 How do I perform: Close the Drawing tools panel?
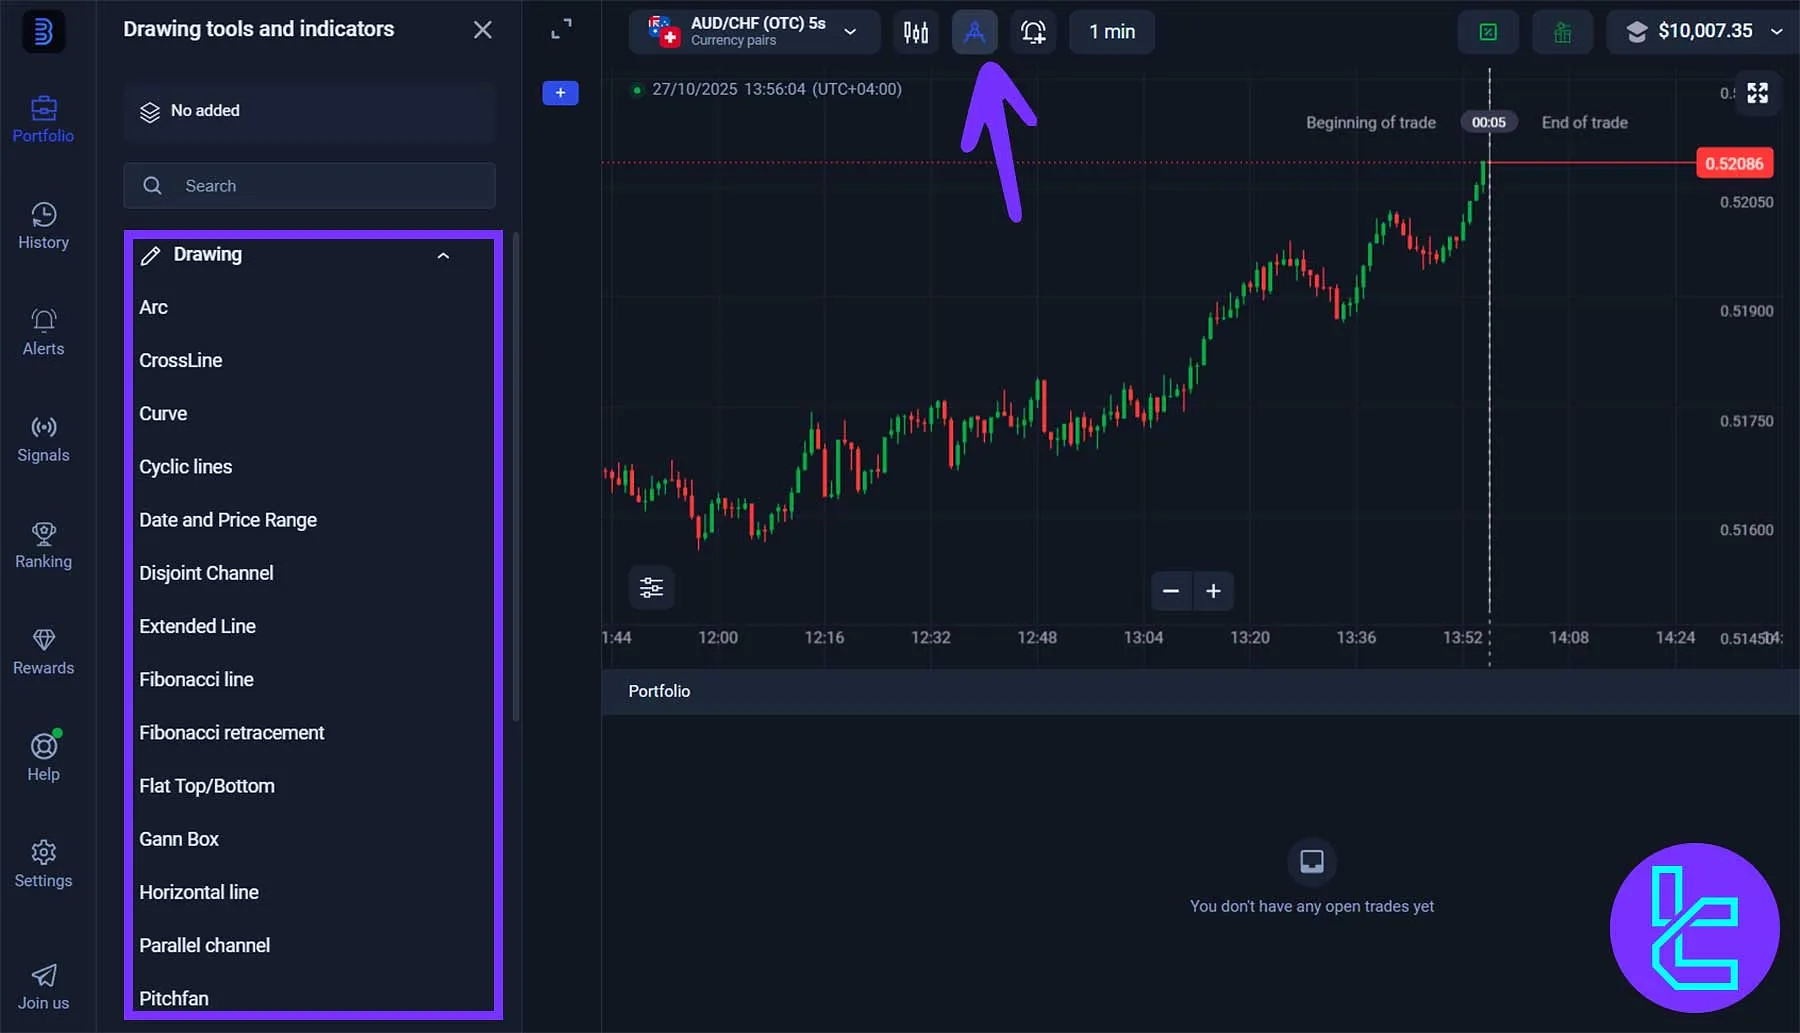pyautogui.click(x=483, y=30)
